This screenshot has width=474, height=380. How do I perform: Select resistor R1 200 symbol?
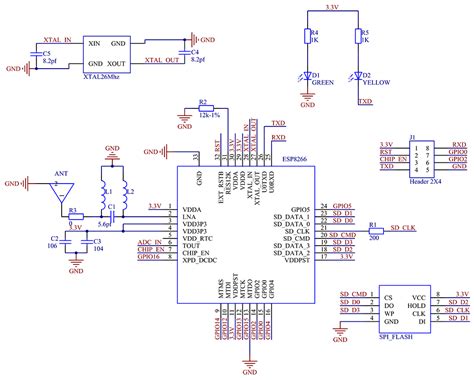click(376, 231)
